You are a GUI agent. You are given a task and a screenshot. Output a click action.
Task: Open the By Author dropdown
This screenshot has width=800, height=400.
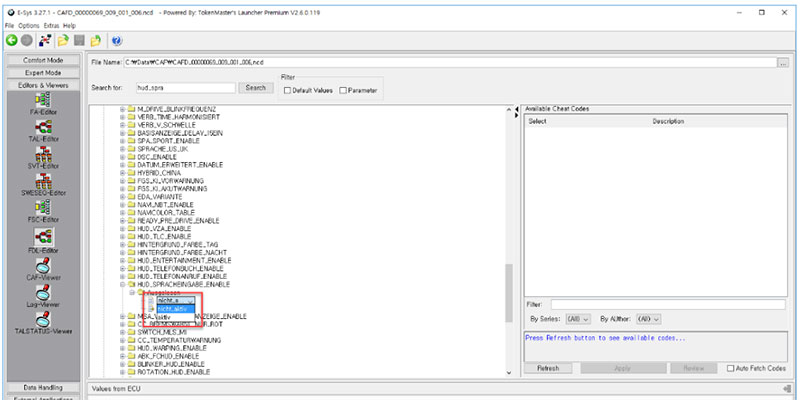coord(648,319)
